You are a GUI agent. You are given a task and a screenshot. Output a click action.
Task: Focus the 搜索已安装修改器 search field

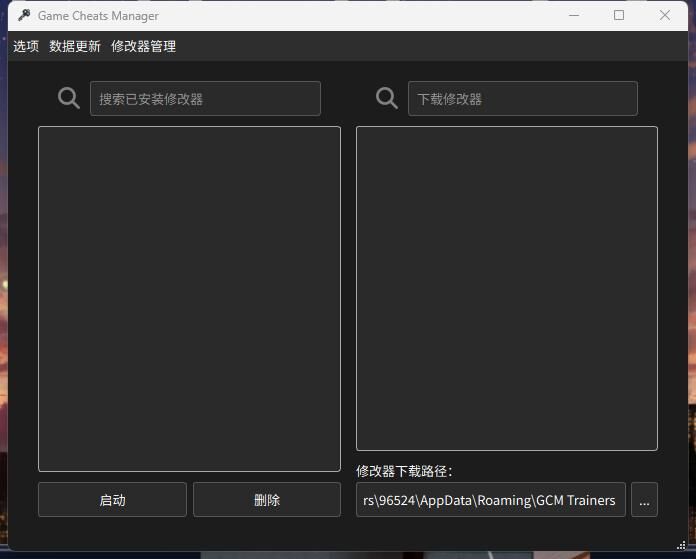(x=205, y=99)
